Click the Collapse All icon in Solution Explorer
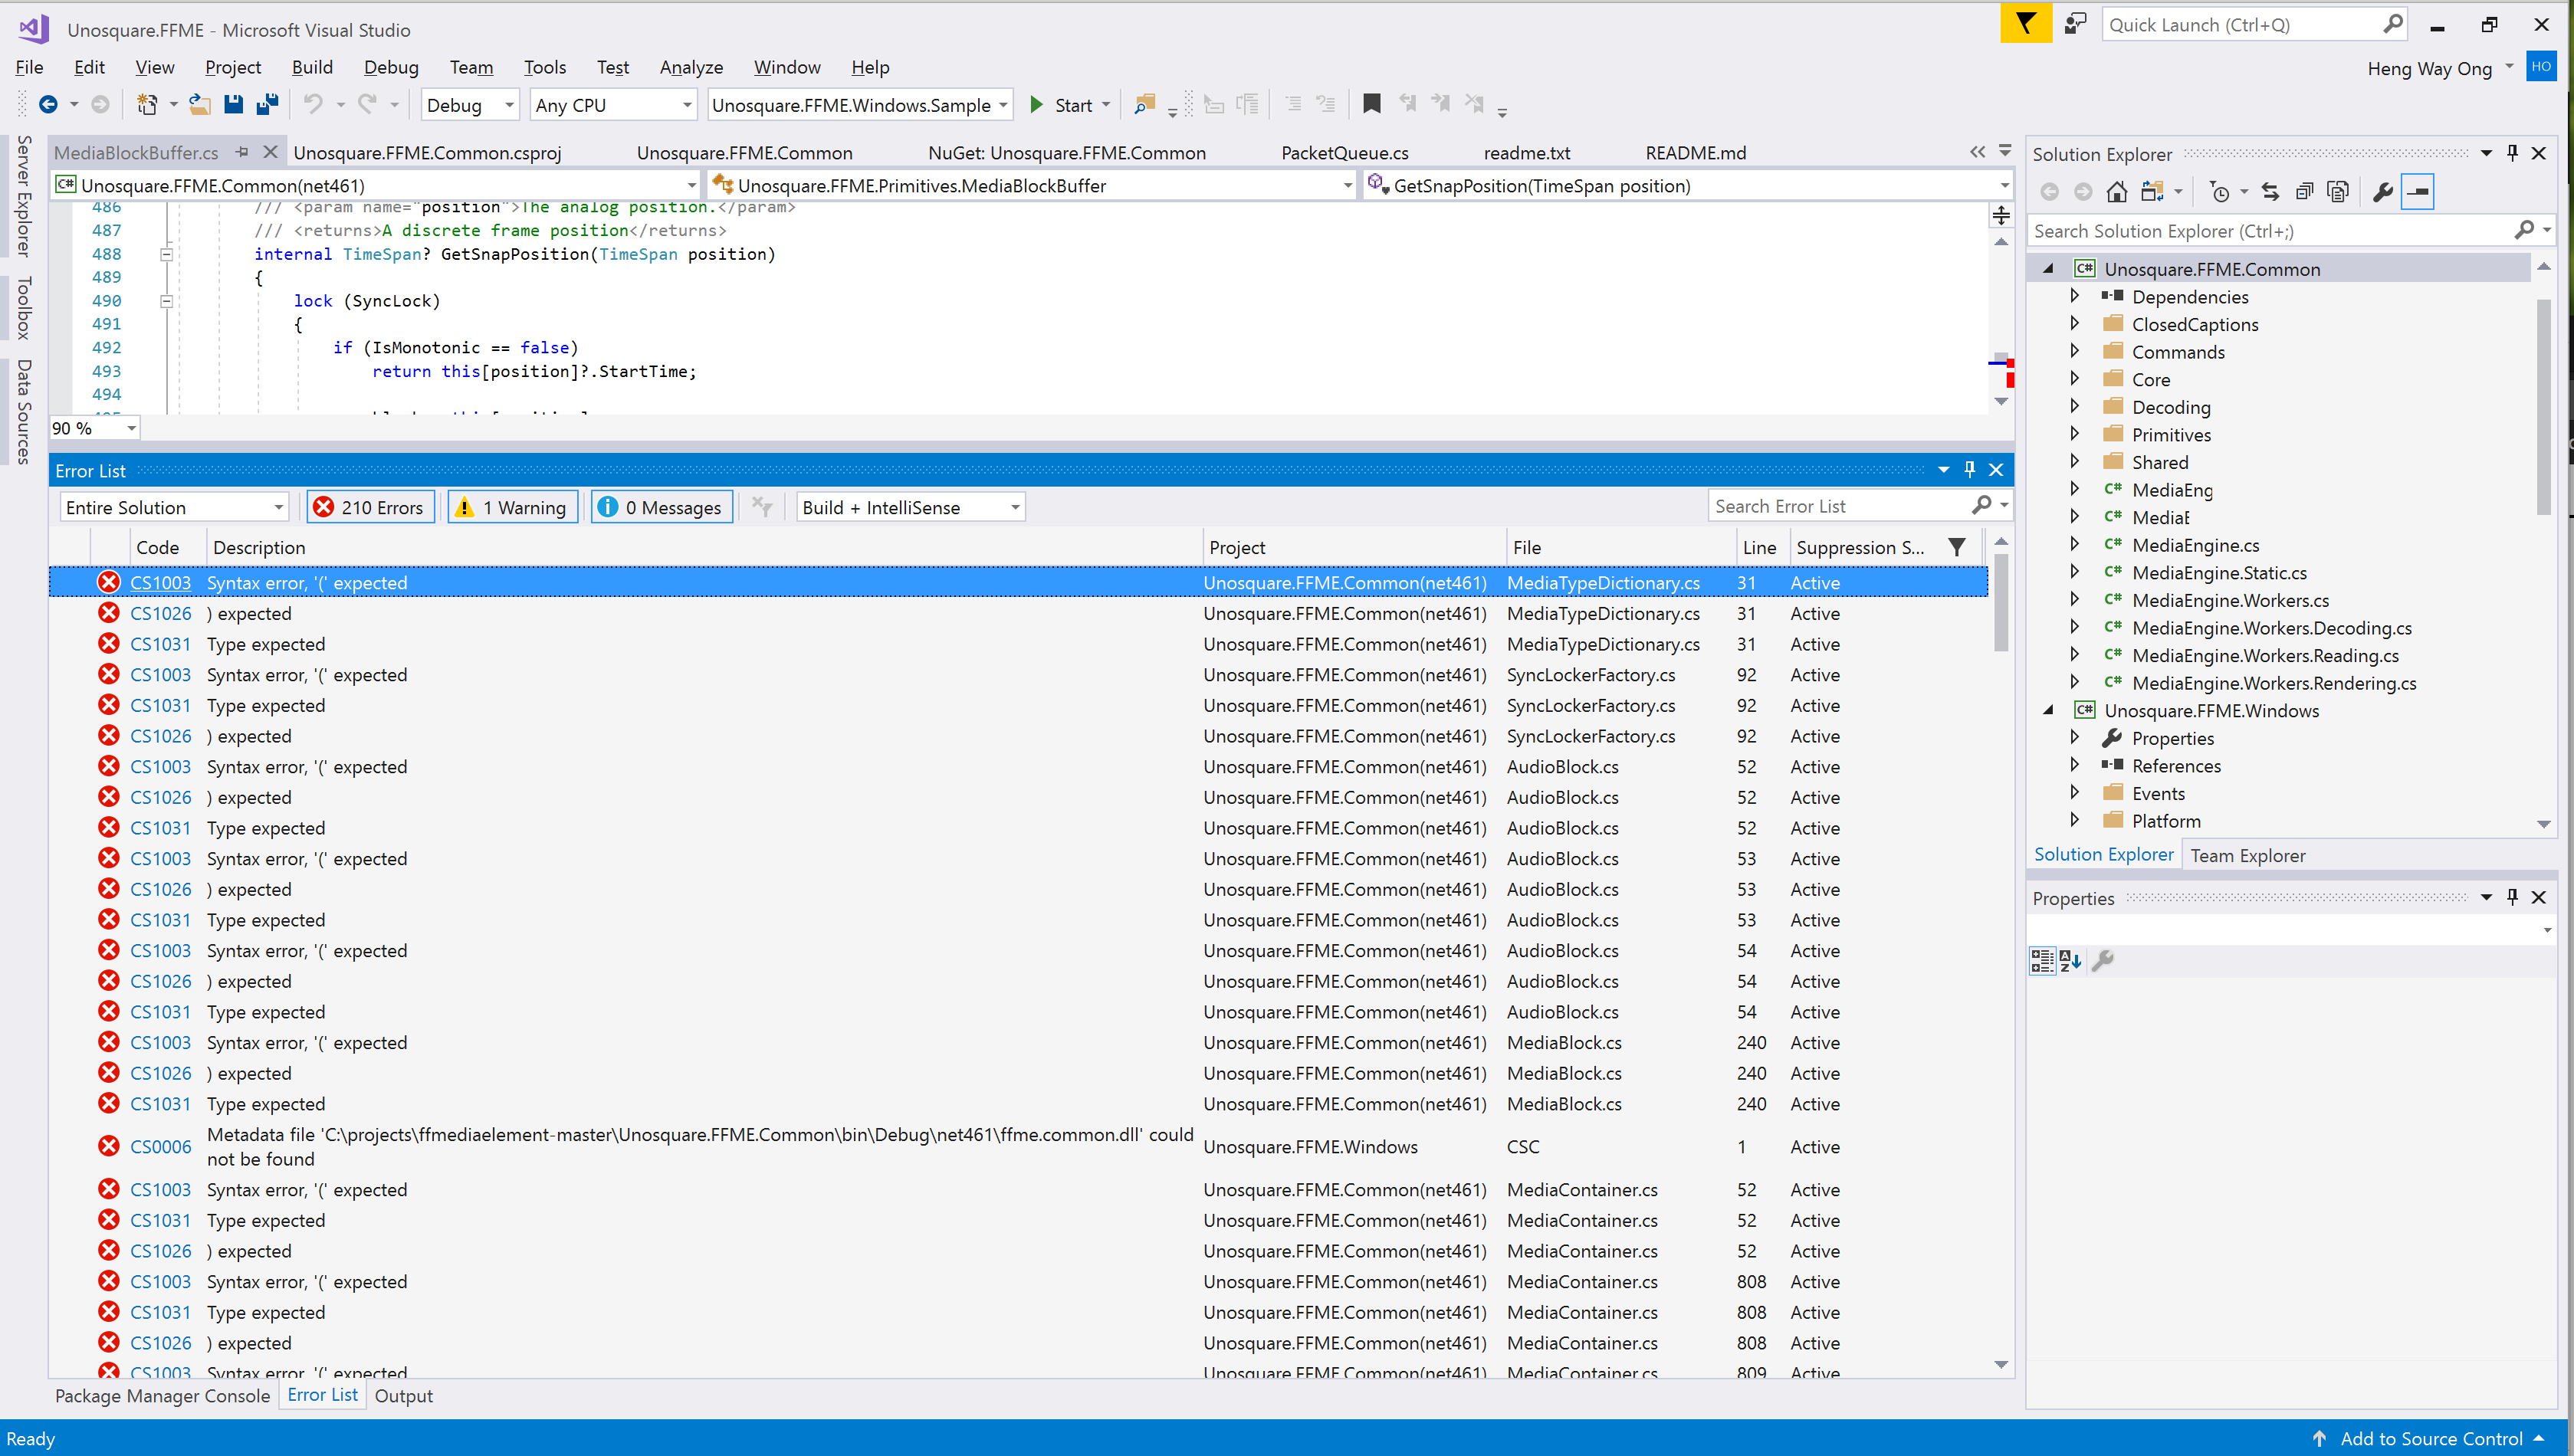This screenshot has width=2574, height=1456. (x=2304, y=191)
